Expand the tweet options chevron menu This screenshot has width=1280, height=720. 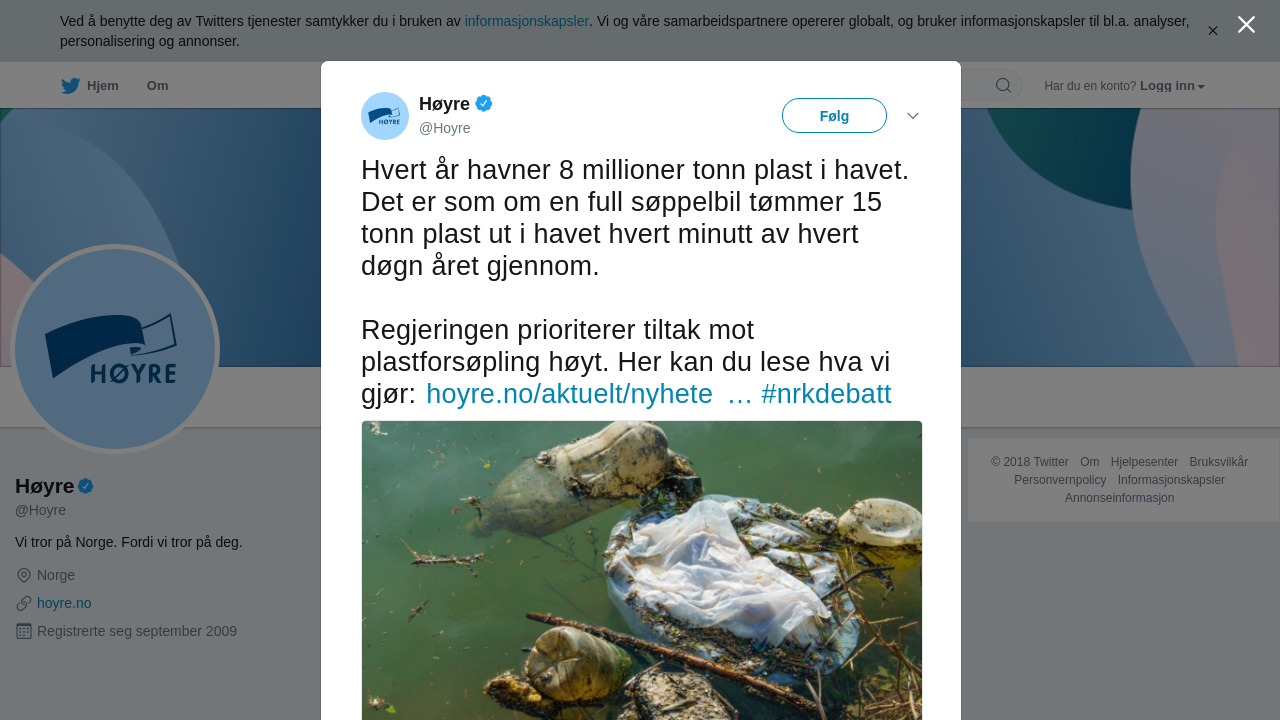913,116
